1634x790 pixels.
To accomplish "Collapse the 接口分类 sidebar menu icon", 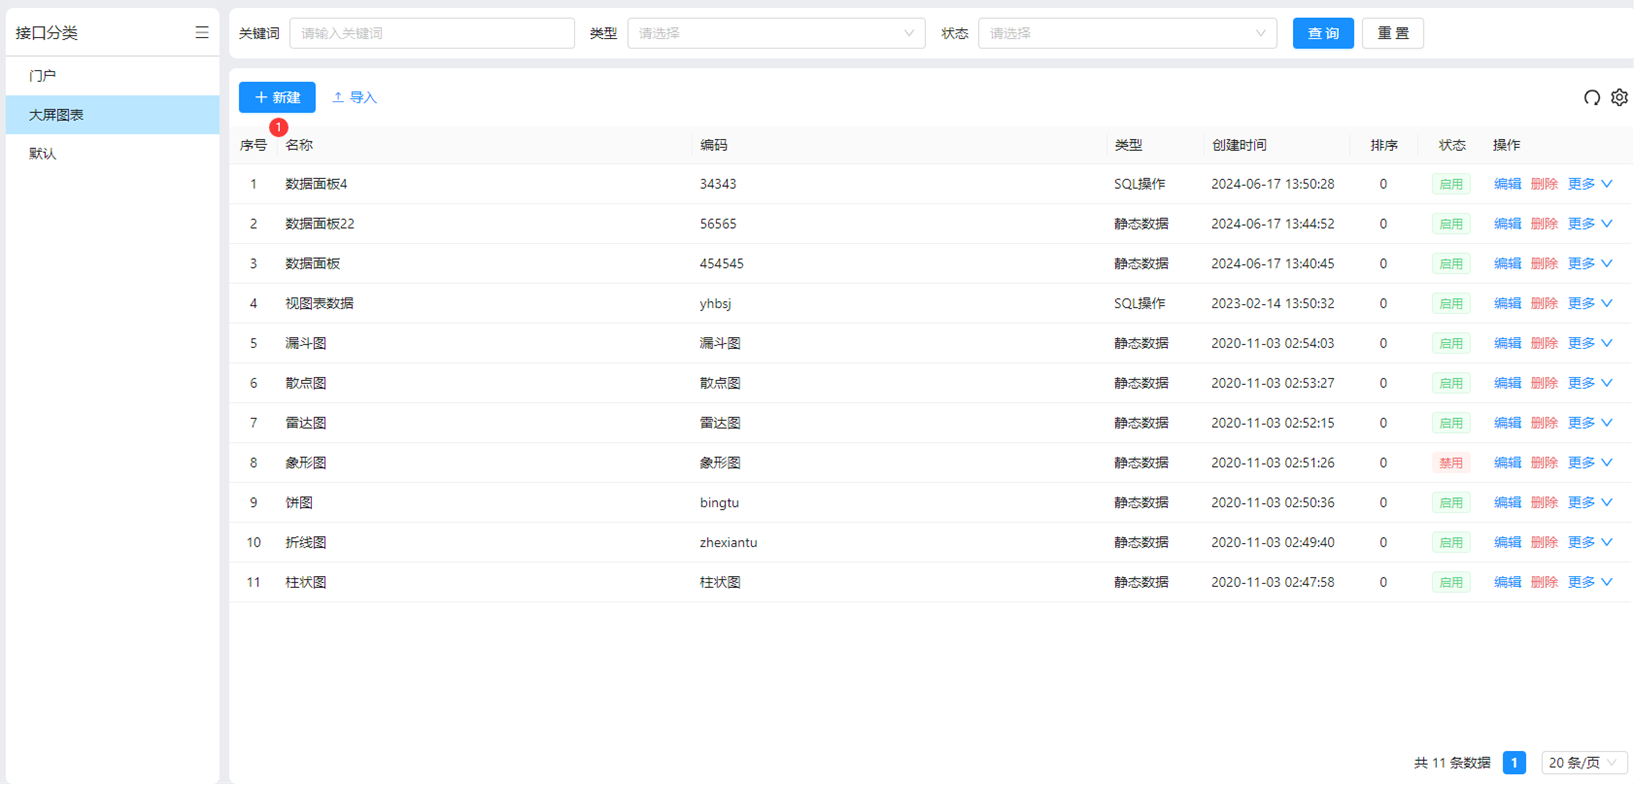I will point(201,33).
